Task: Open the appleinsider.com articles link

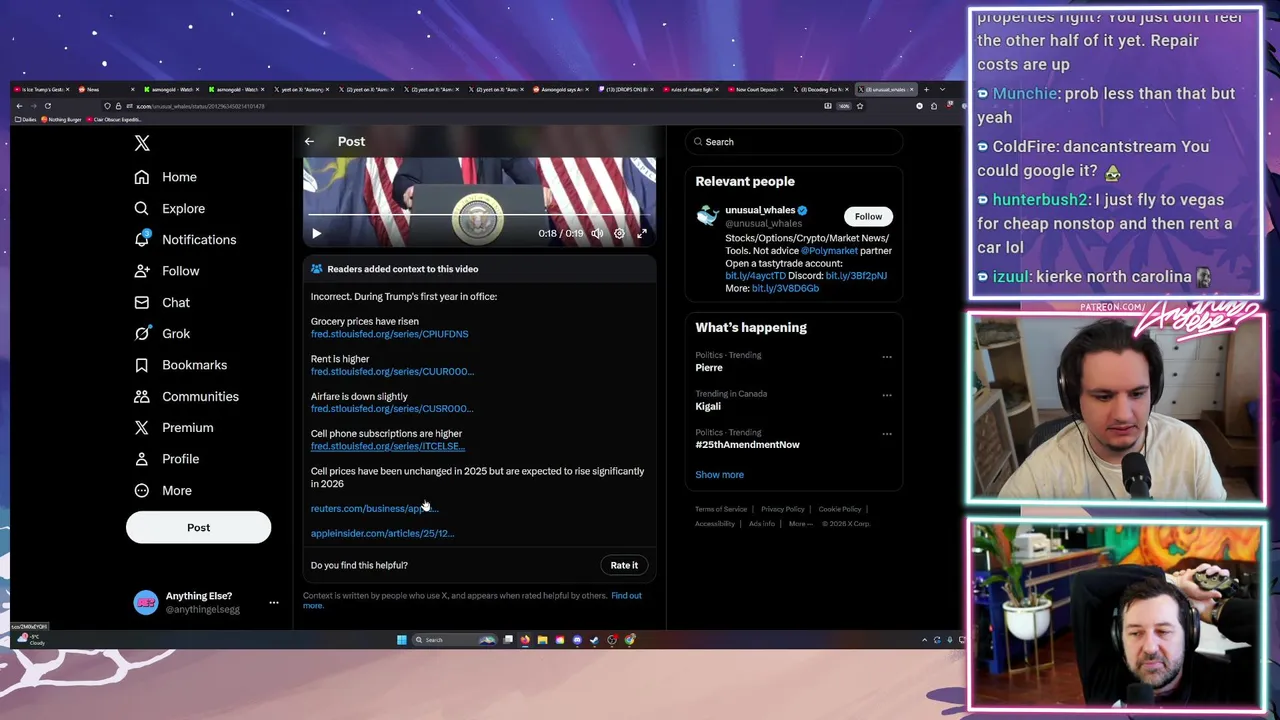Action: click(x=382, y=533)
